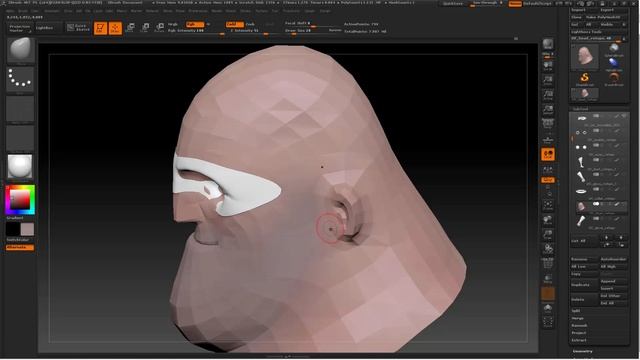Viewport: 640px width, 360px height.
Task: Pick a hue in the color picker
Action: pos(20,200)
